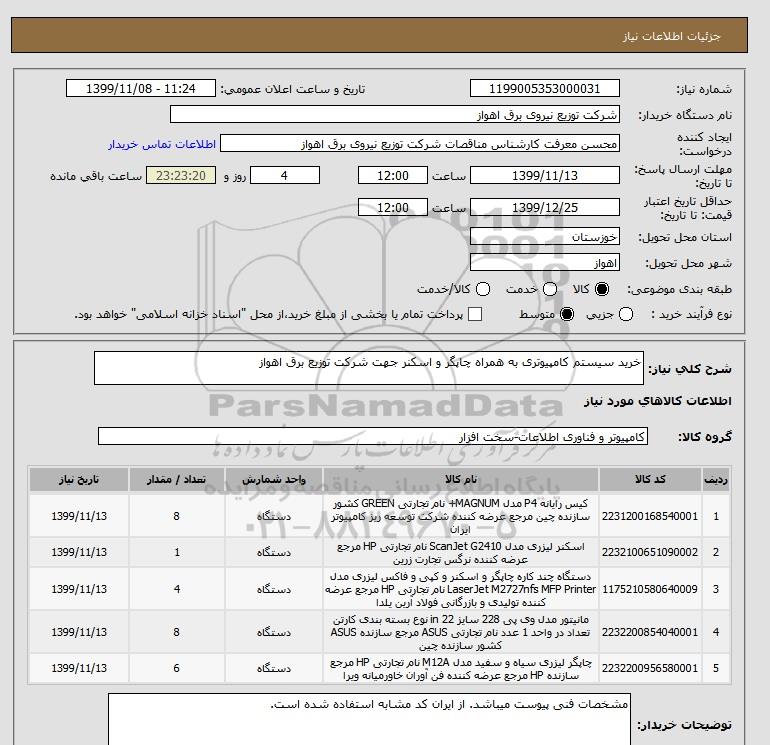Toggle the اسناد خزانه اسلامی payment checkbox
The image size is (770, 745).
click(475, 314)
